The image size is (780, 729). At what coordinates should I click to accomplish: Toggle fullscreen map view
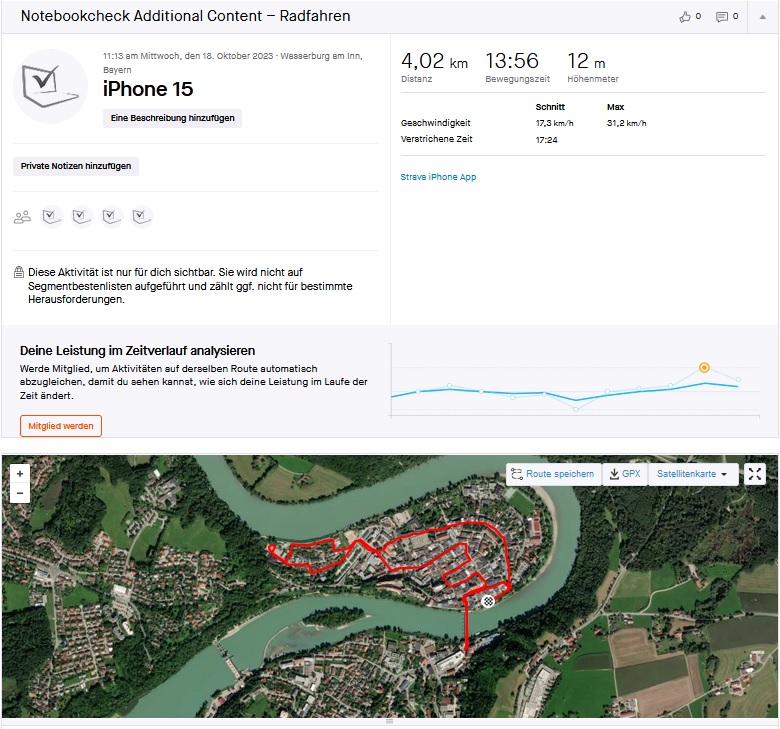(755, 474)
